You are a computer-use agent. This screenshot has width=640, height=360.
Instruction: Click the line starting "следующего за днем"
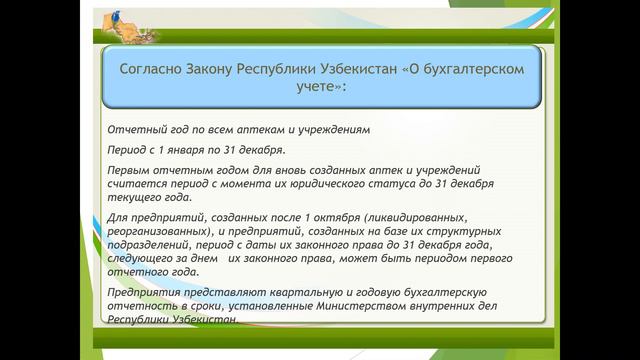[310, 258]
